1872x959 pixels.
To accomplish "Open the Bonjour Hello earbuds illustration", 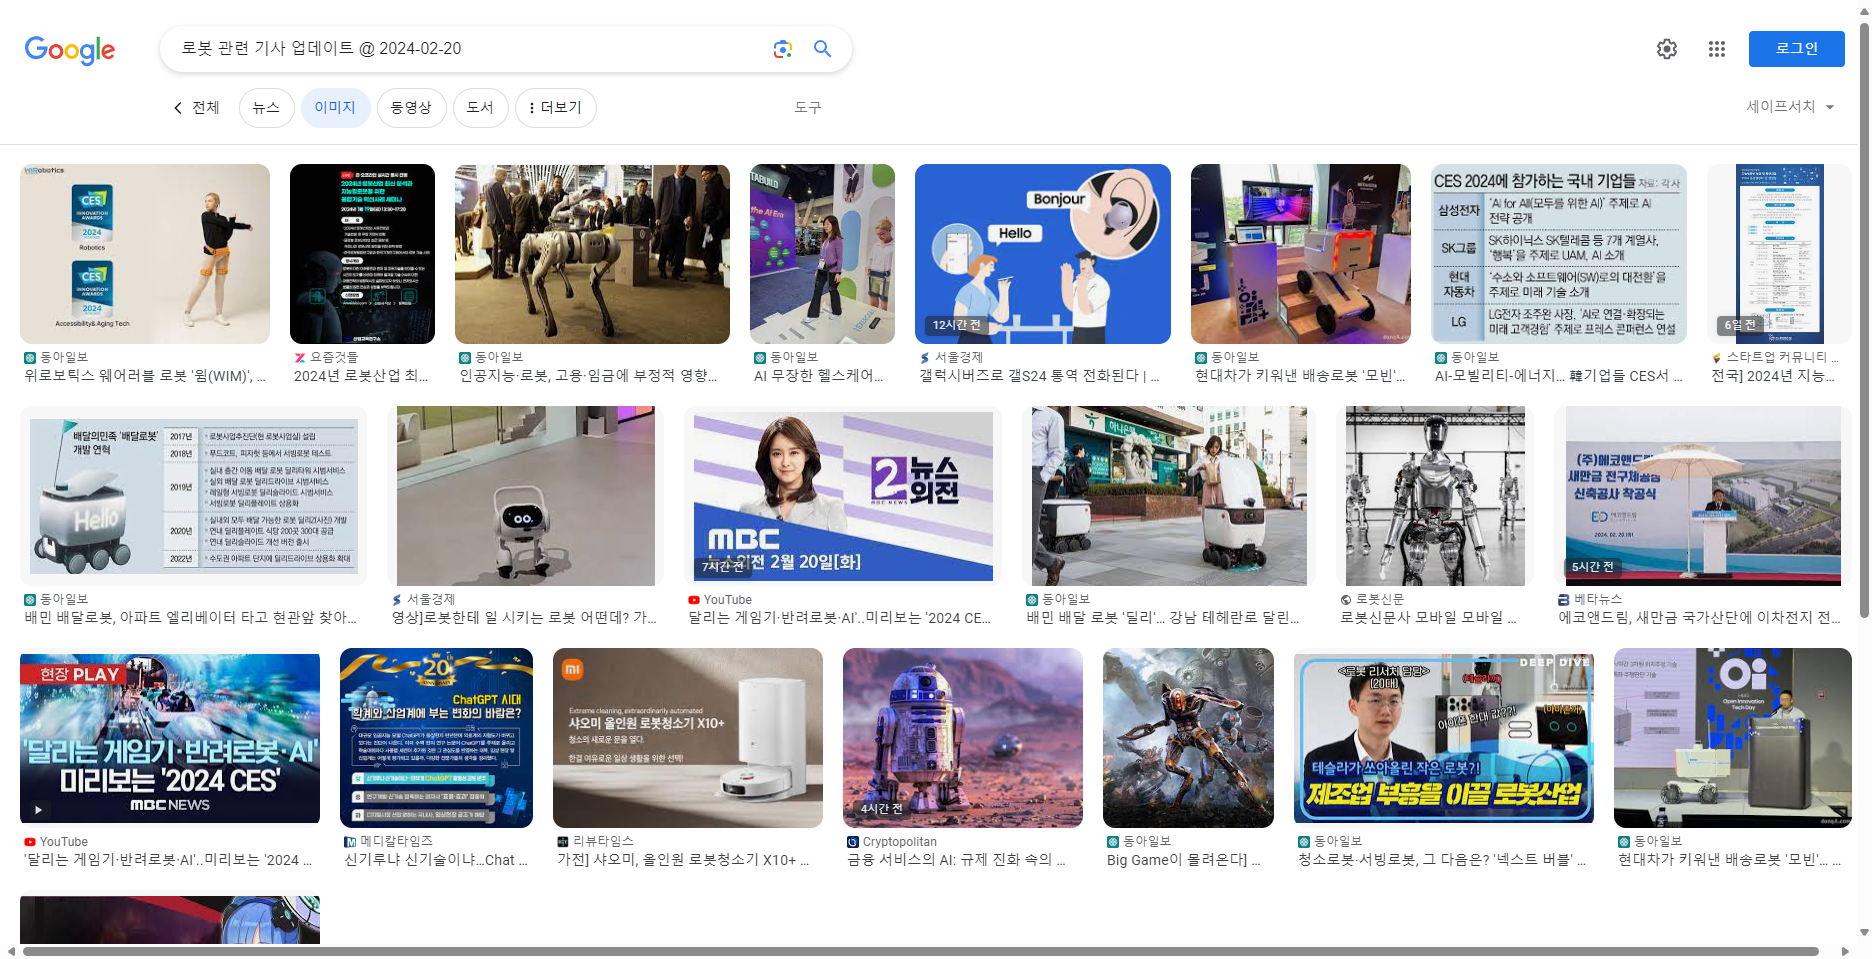I will click(1043, 254).
